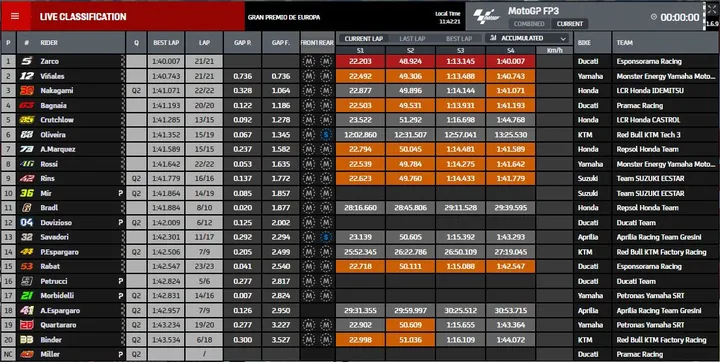The image size is (720, 362).
Task: Click the session timer clock icon
Action: tap(654, 17)
